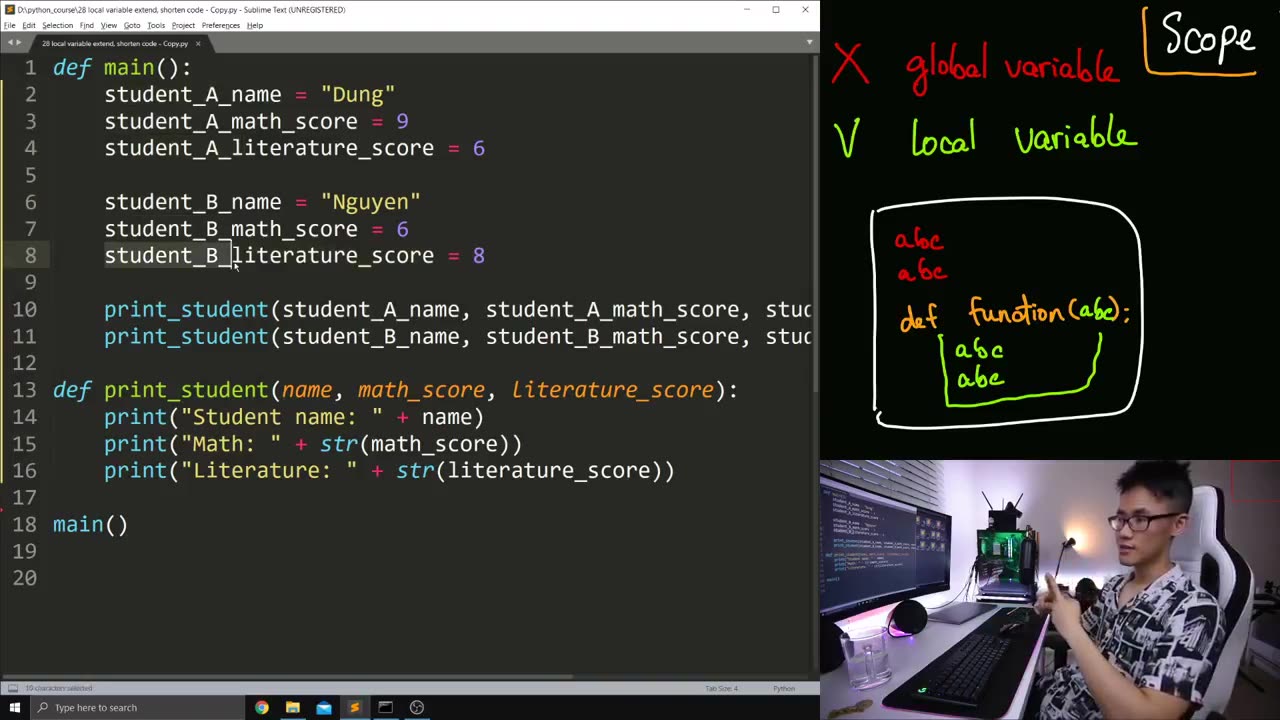Click line number 13 in the gutter
The height and width of the screenshot is (720, 1280).
[x=25, y=390]
